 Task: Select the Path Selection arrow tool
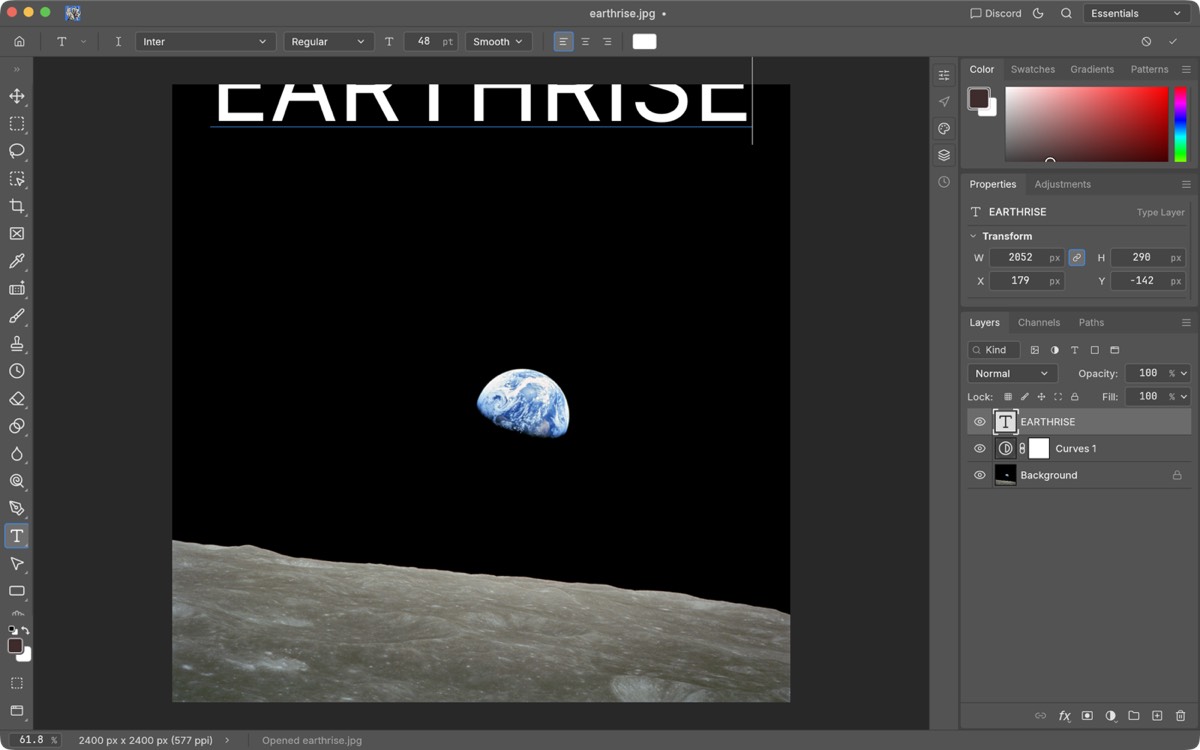(17, 564)
